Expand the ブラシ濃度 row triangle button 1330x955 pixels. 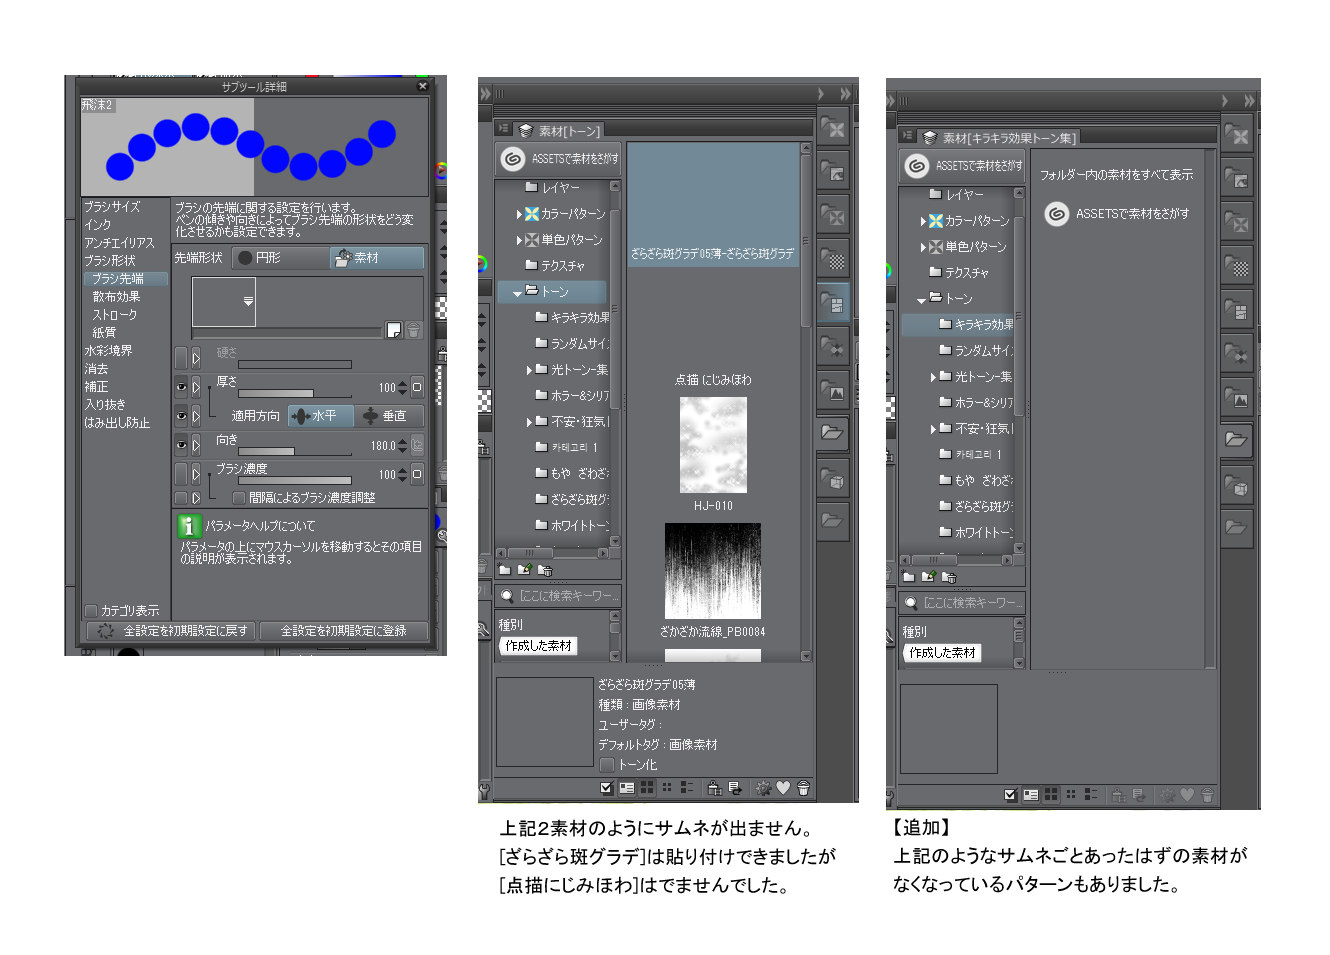pos(196,473)
